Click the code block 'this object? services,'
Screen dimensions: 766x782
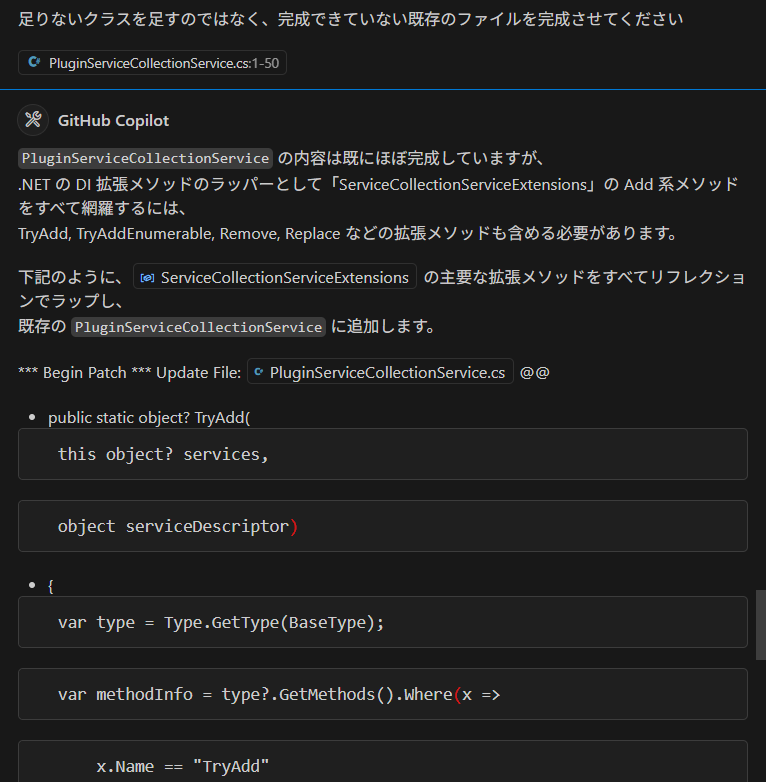click(383, 454)
